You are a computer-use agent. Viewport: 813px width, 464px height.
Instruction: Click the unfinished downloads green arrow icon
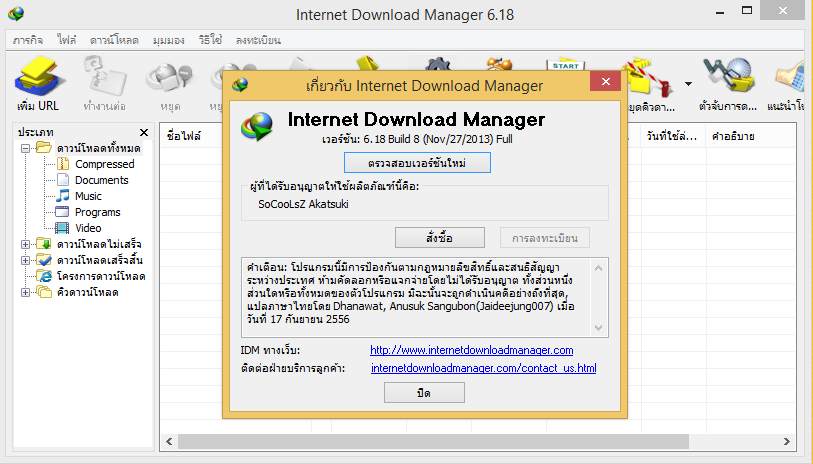pyautogui.click(x=44, y=244)
